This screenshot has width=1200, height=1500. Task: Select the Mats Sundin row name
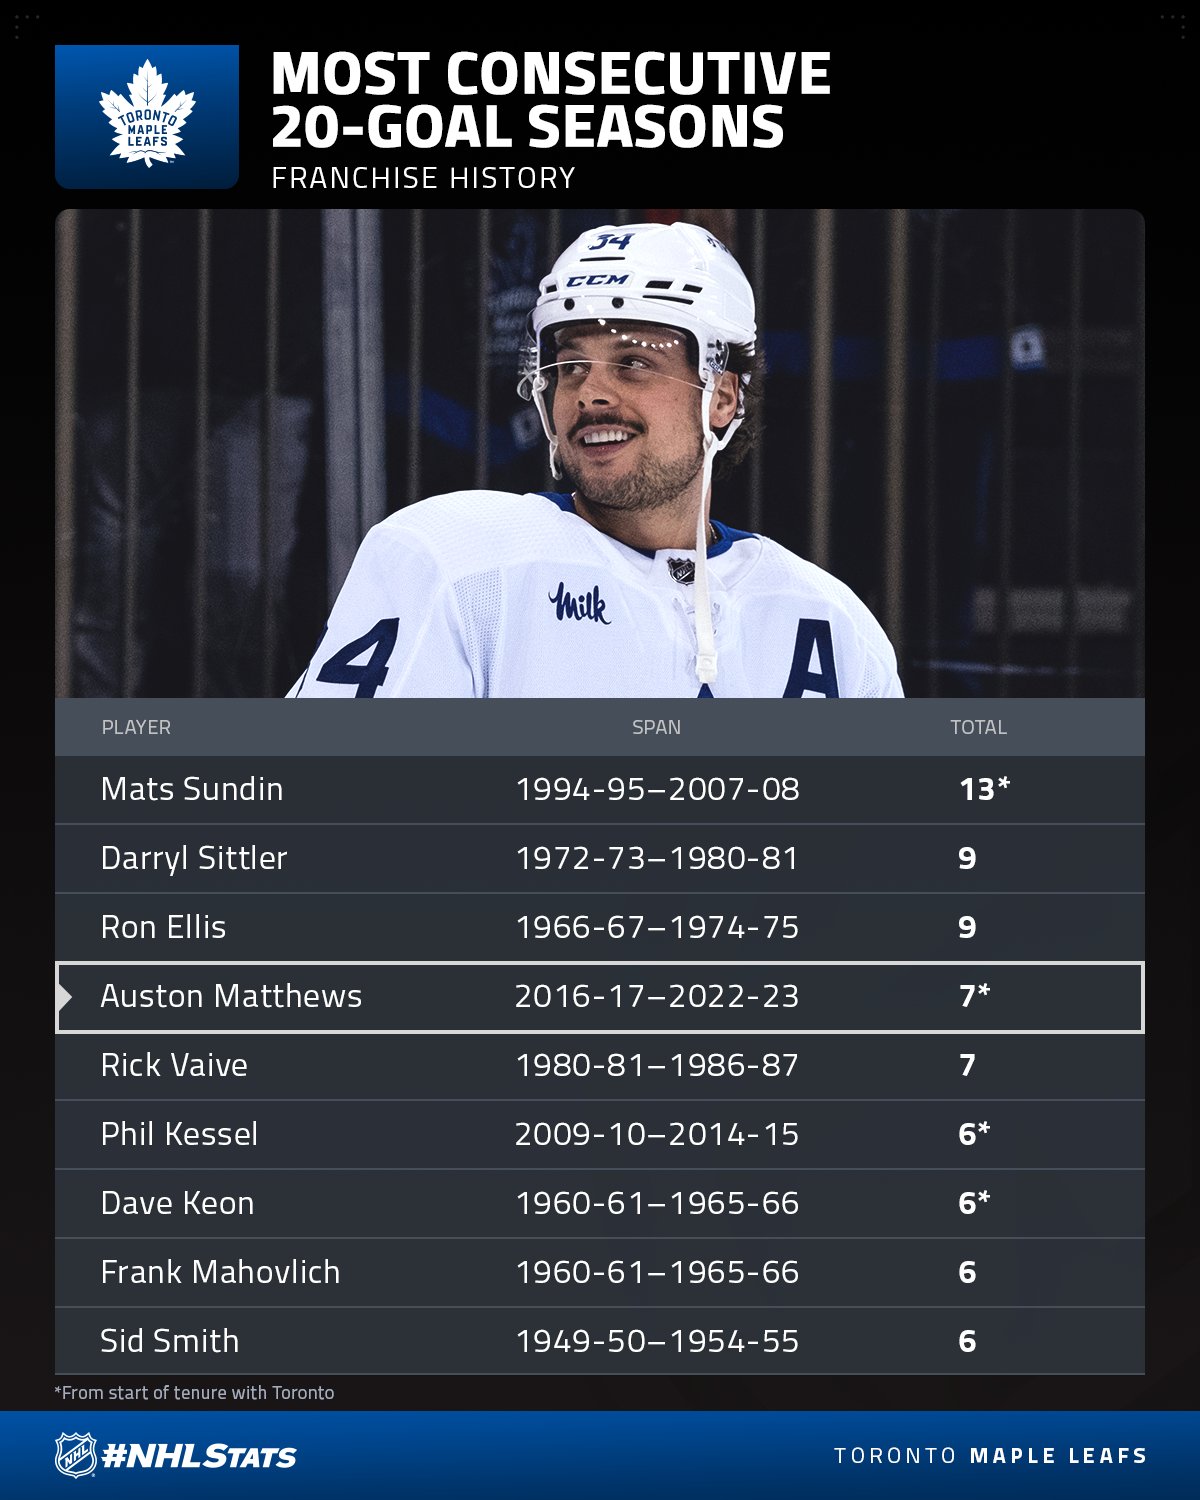(x=192, y=789)
